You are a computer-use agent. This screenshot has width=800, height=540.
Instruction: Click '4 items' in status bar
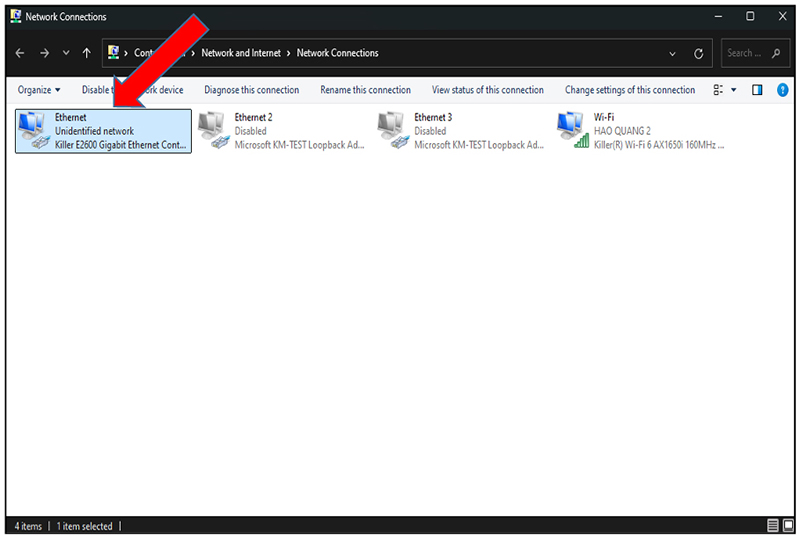click(28, 526)
